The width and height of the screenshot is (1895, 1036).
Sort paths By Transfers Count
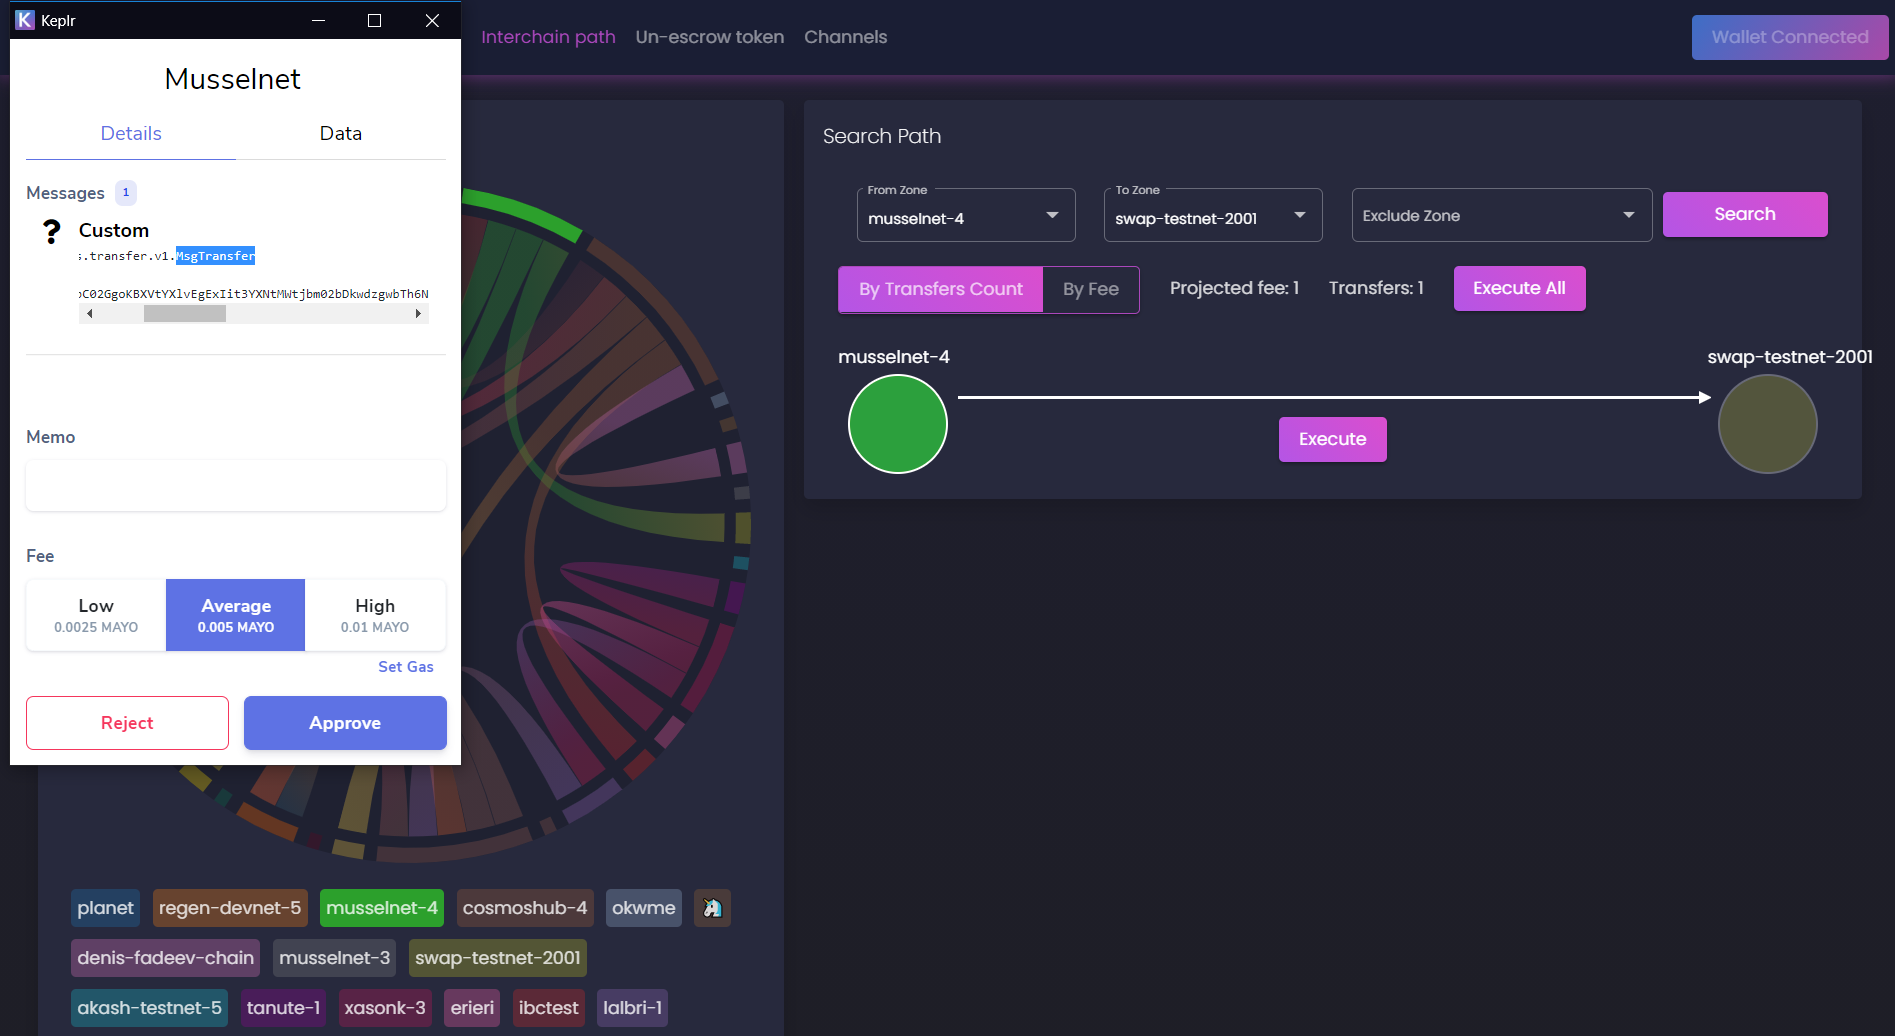coord(941,289)
